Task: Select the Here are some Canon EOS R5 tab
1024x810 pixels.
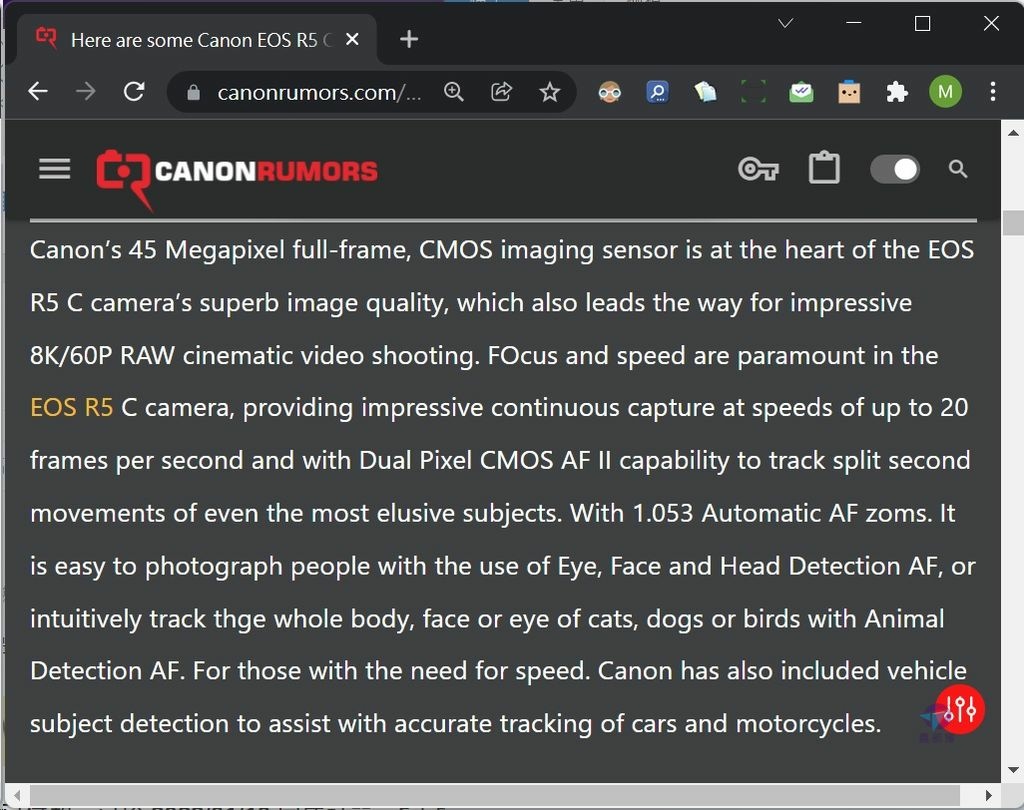Action: coord(196,40)
